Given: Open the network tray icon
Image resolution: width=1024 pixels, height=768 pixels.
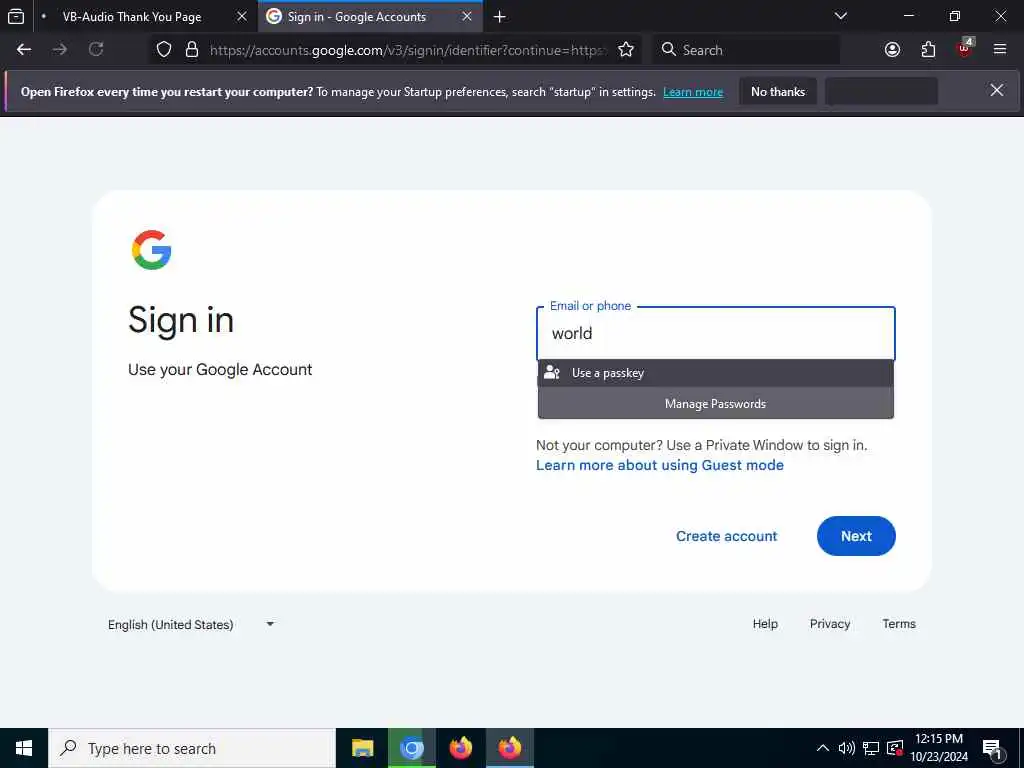Looking at the screenshot, I should (x=871, y=748).
